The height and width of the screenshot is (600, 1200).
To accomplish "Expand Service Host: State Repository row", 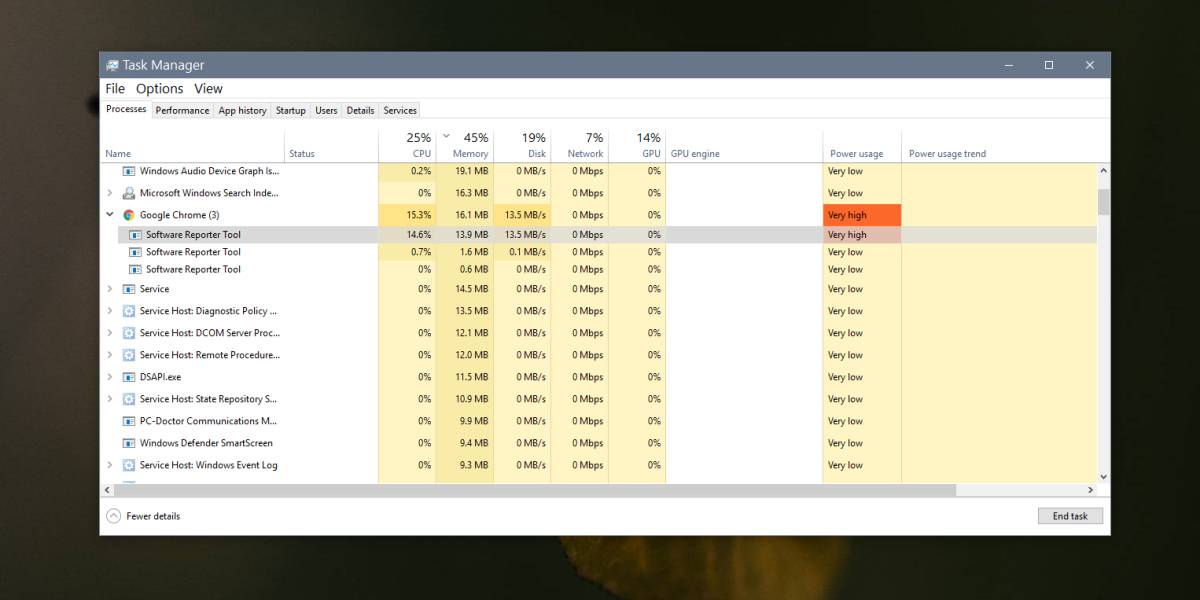I will [110, 399].
